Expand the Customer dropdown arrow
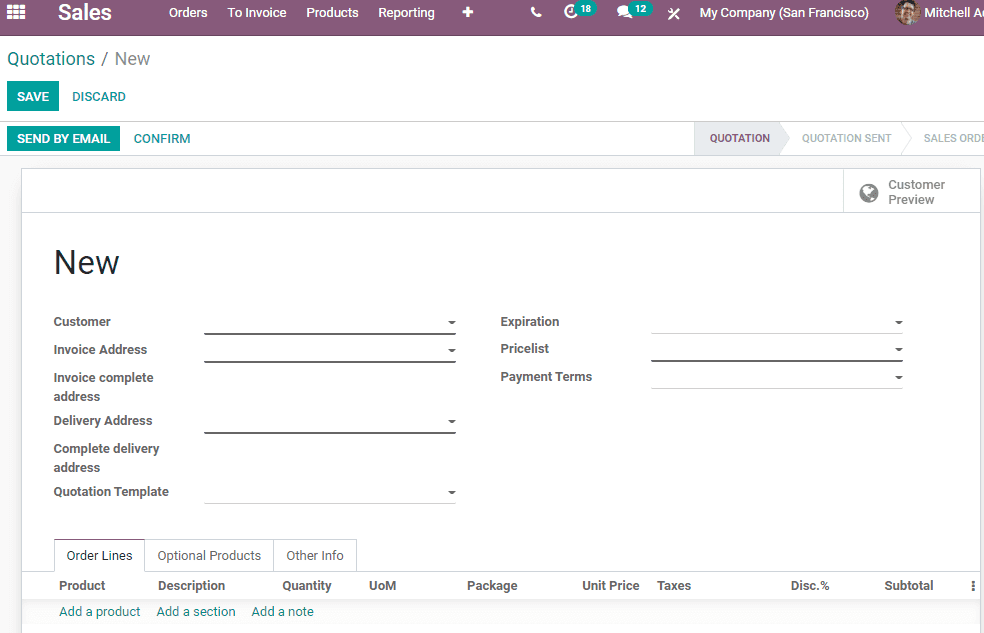 point(451,323)
